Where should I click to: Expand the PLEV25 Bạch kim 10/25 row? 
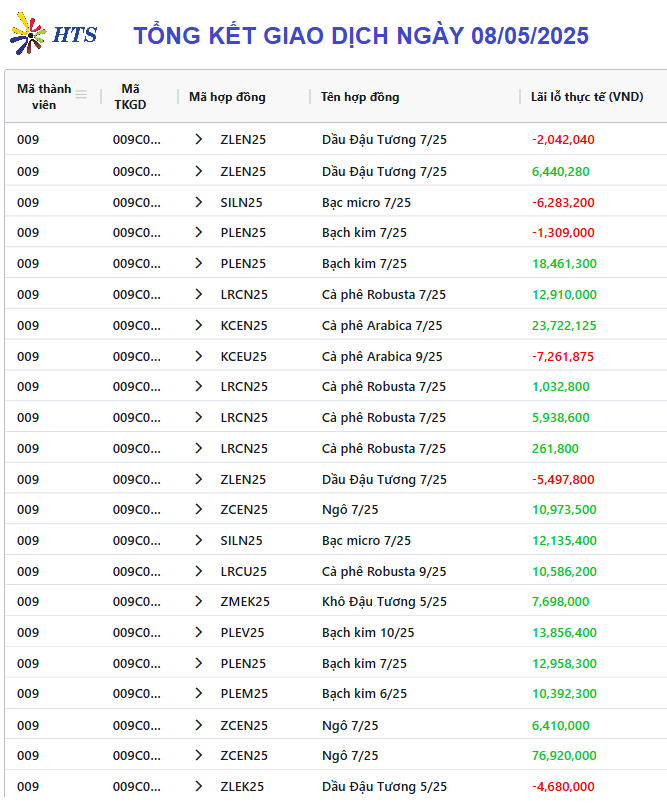tap(199, 632)
